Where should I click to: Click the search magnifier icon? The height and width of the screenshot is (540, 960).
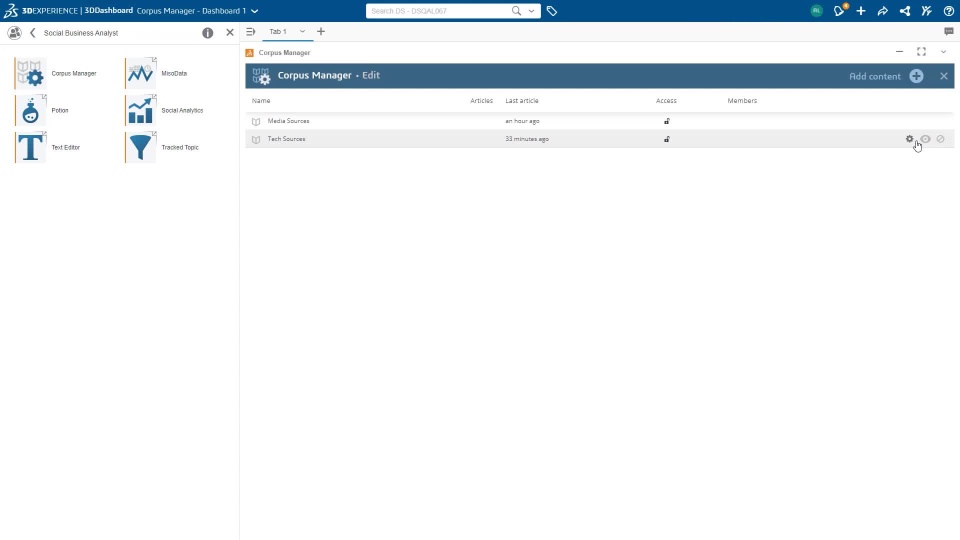coord(516,10)
